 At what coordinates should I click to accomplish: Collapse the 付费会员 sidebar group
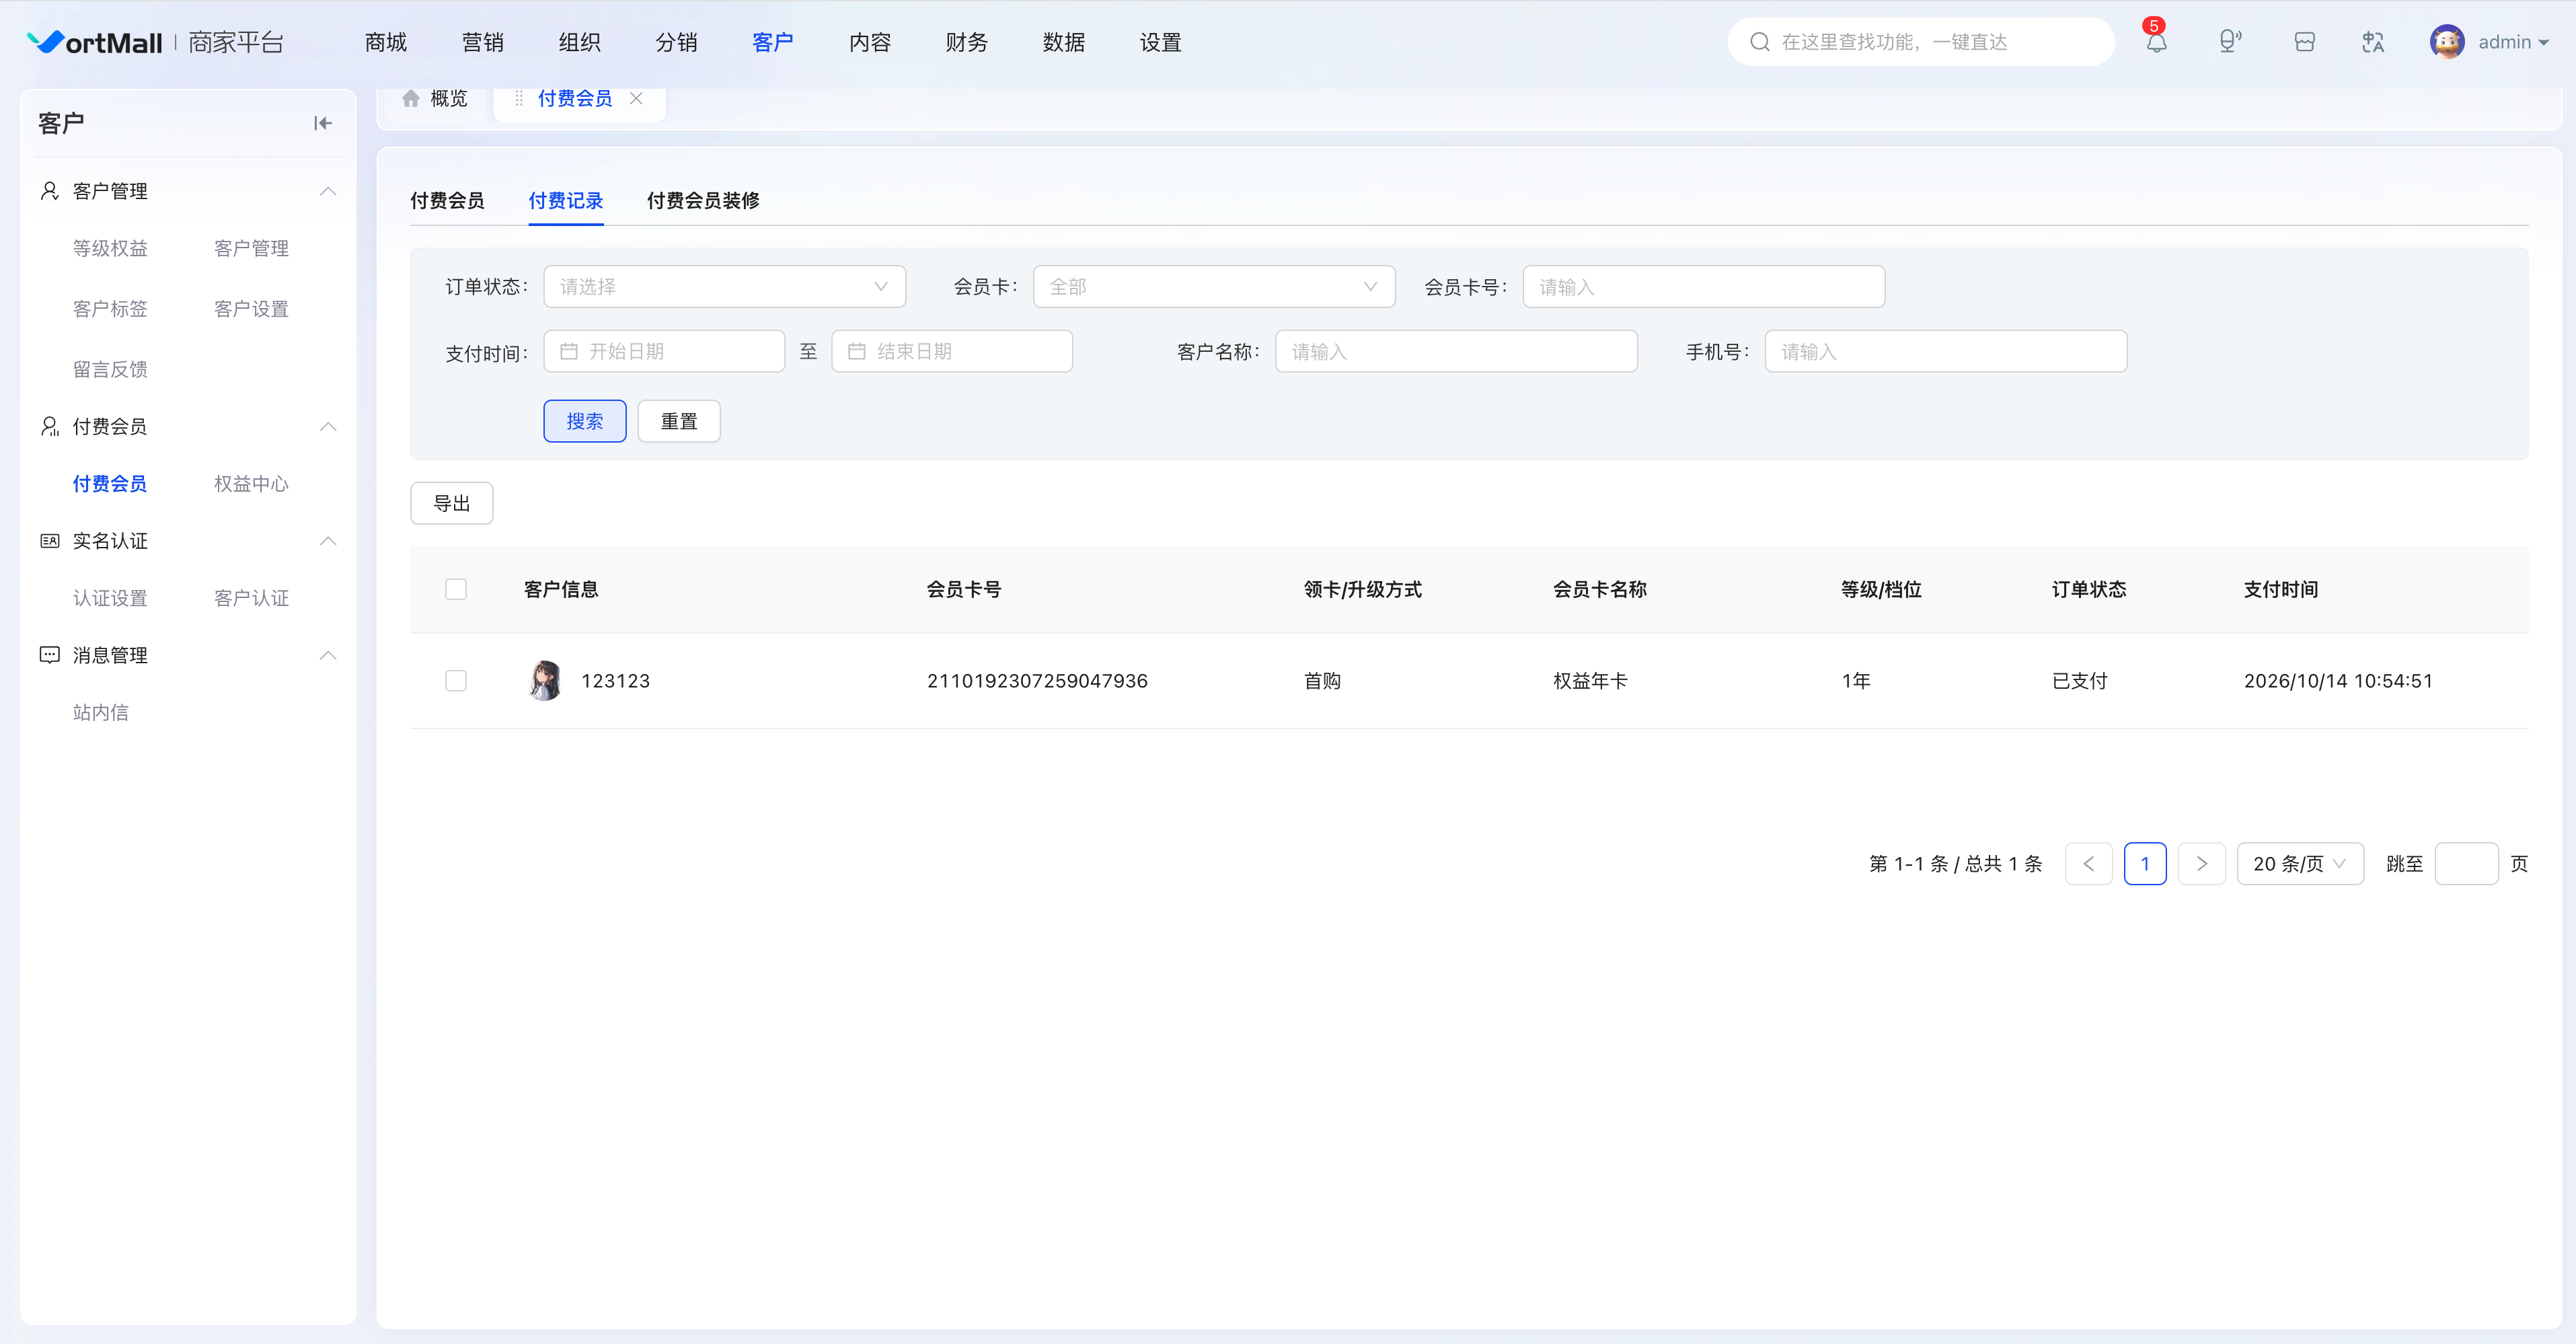(327, 426)
